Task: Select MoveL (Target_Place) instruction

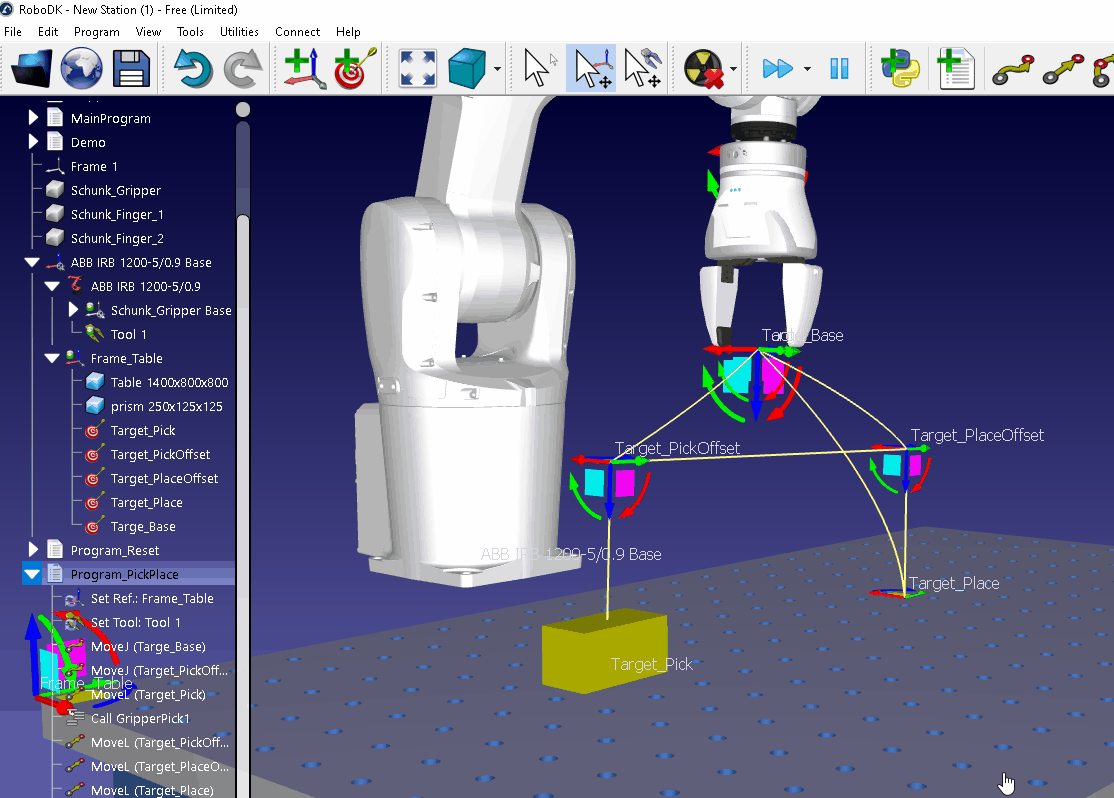Action: [152, 790]
